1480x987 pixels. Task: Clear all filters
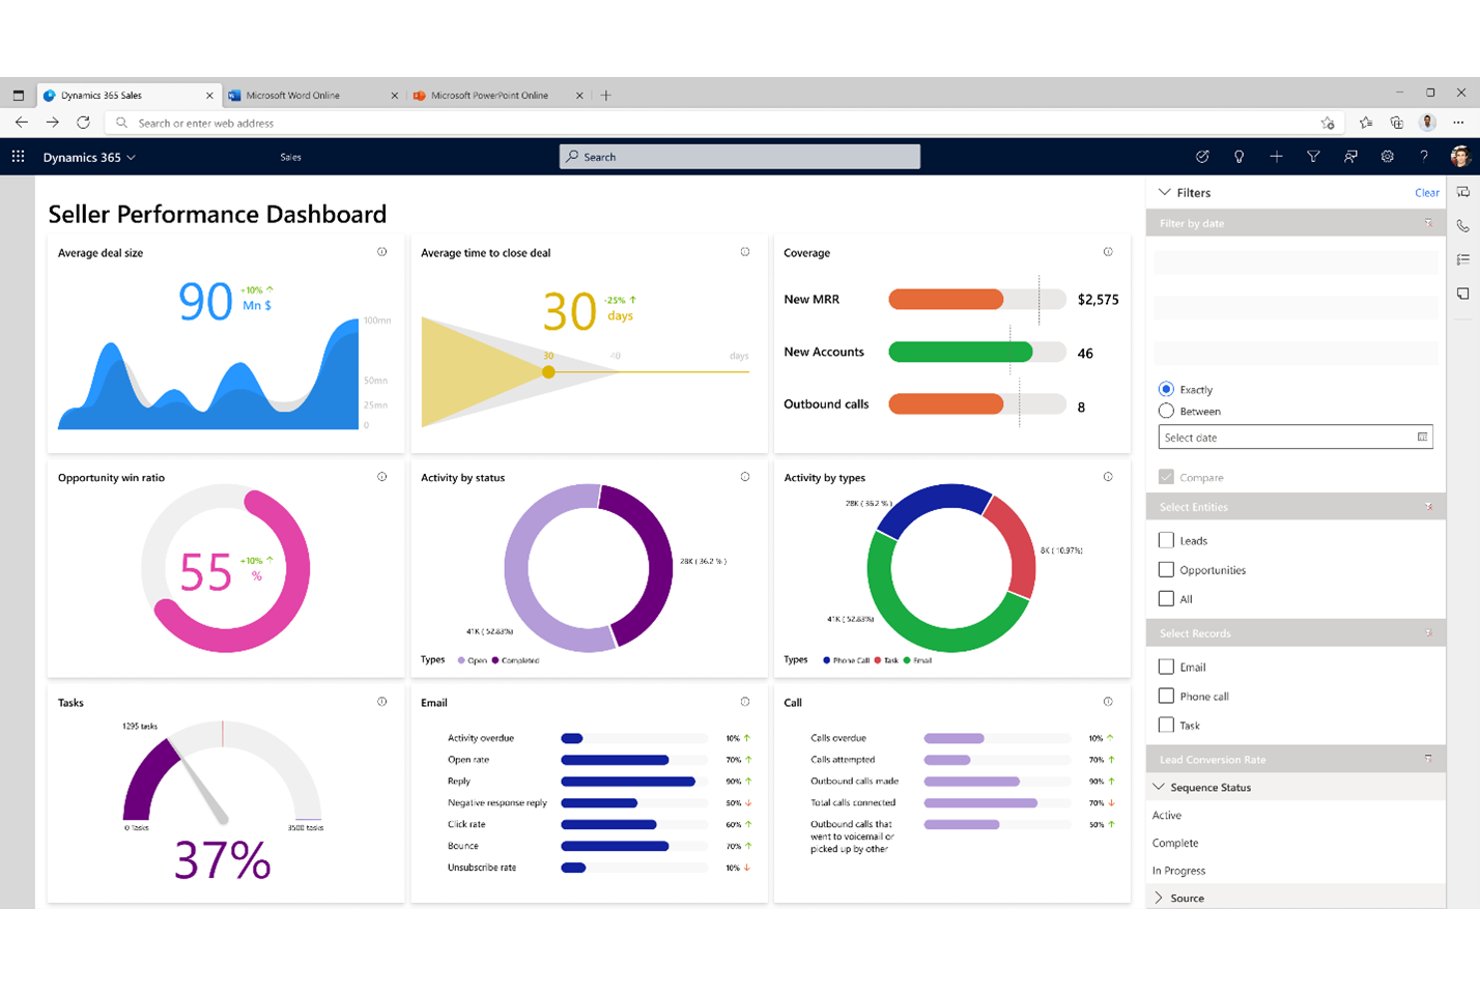pos(1427,193)
